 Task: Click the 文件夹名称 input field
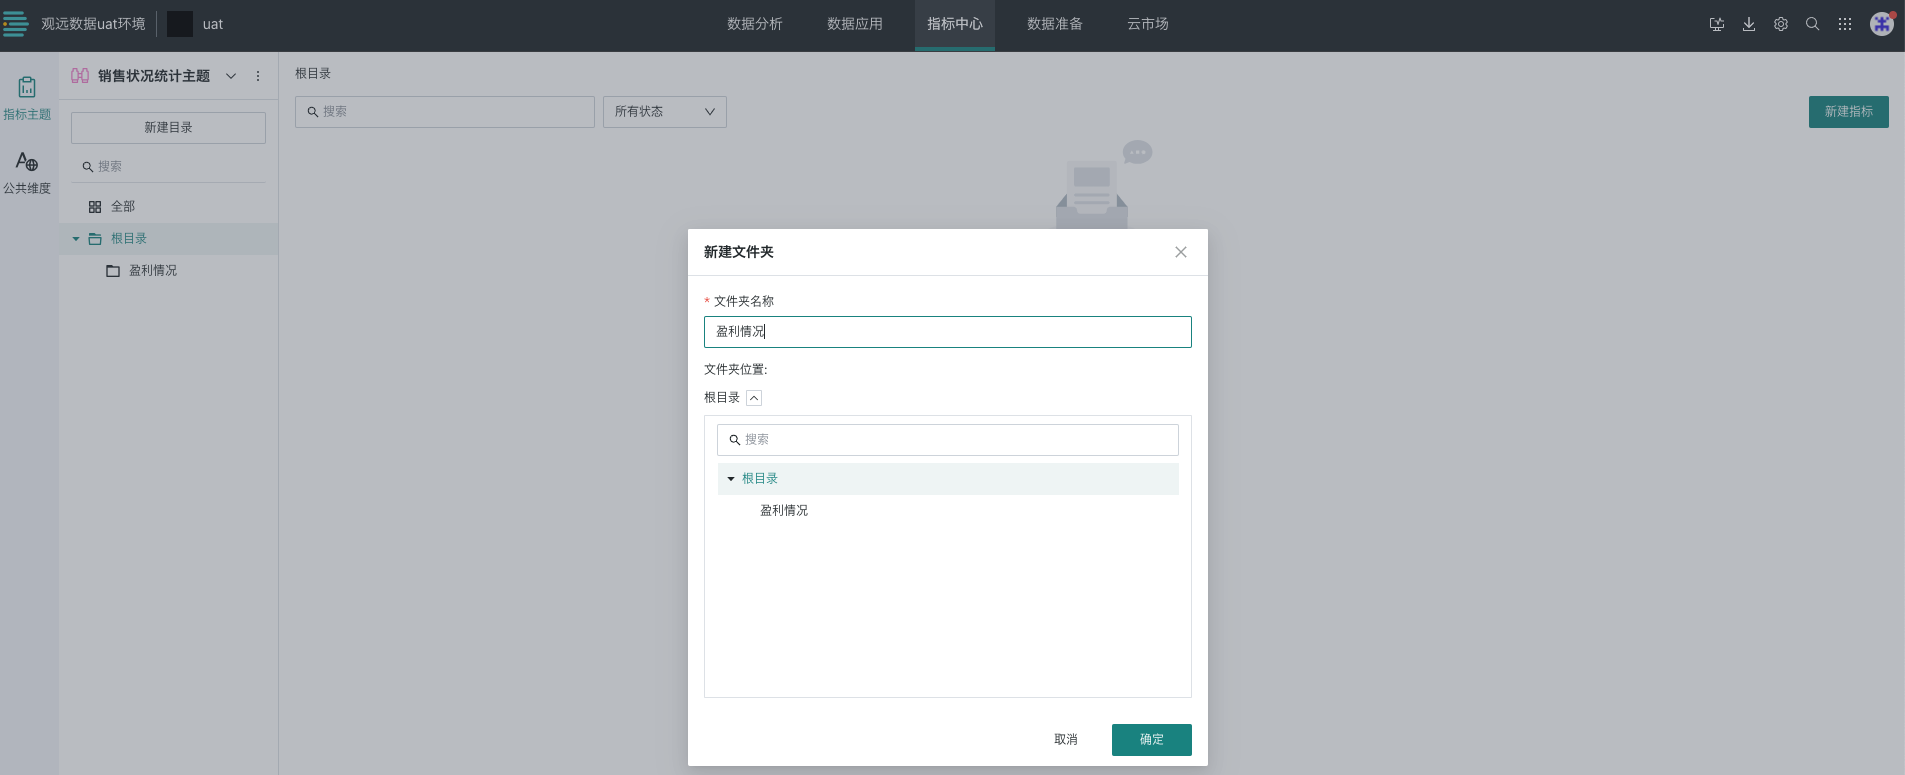coord(948,332)
